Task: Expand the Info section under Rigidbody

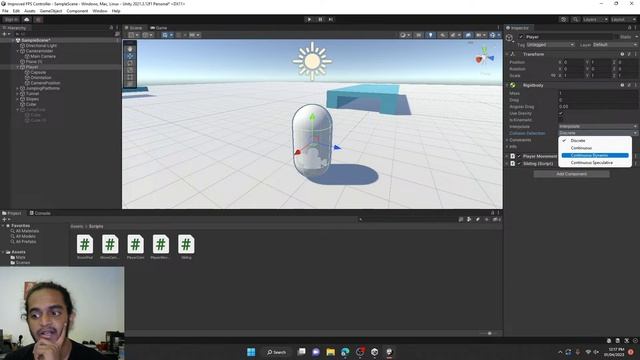Action: (x=507, y=147)
